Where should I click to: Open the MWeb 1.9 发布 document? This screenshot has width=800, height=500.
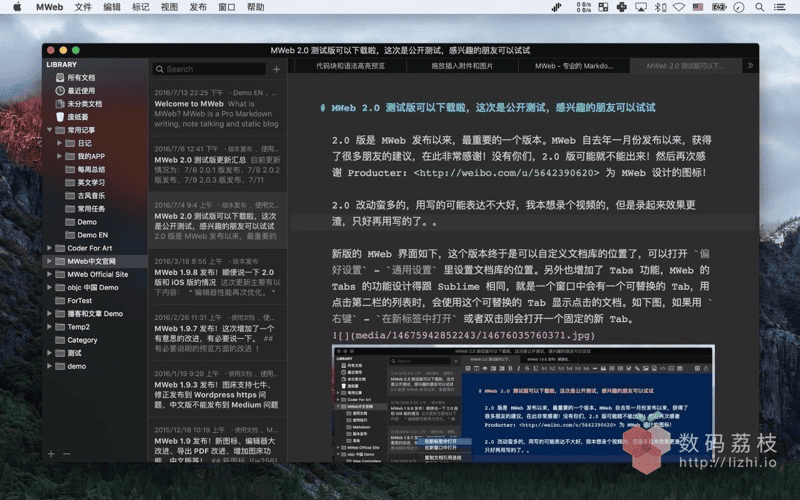[x=218, y=440]
